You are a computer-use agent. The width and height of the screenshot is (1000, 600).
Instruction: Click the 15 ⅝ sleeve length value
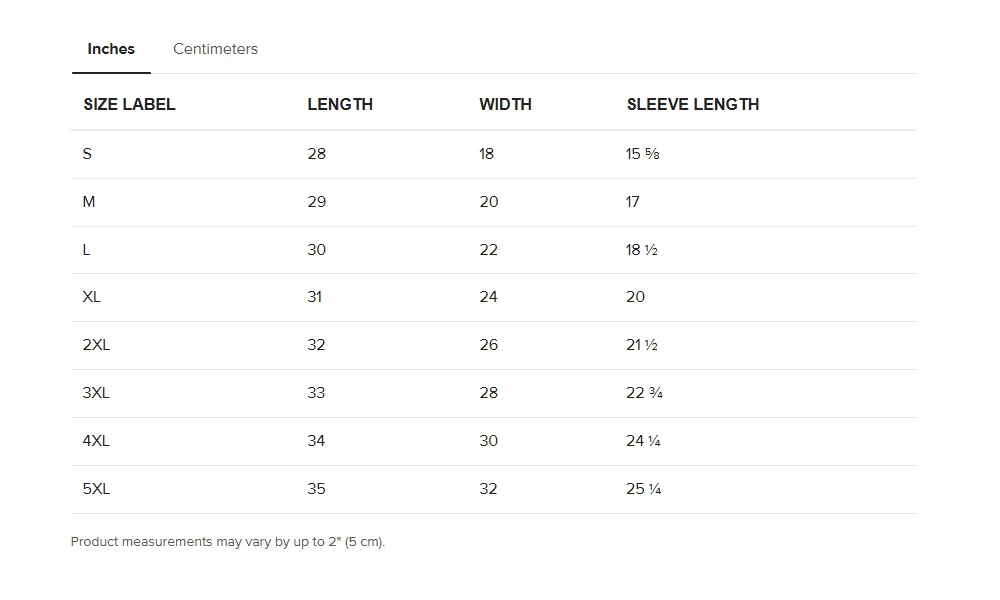coord(642,154)
